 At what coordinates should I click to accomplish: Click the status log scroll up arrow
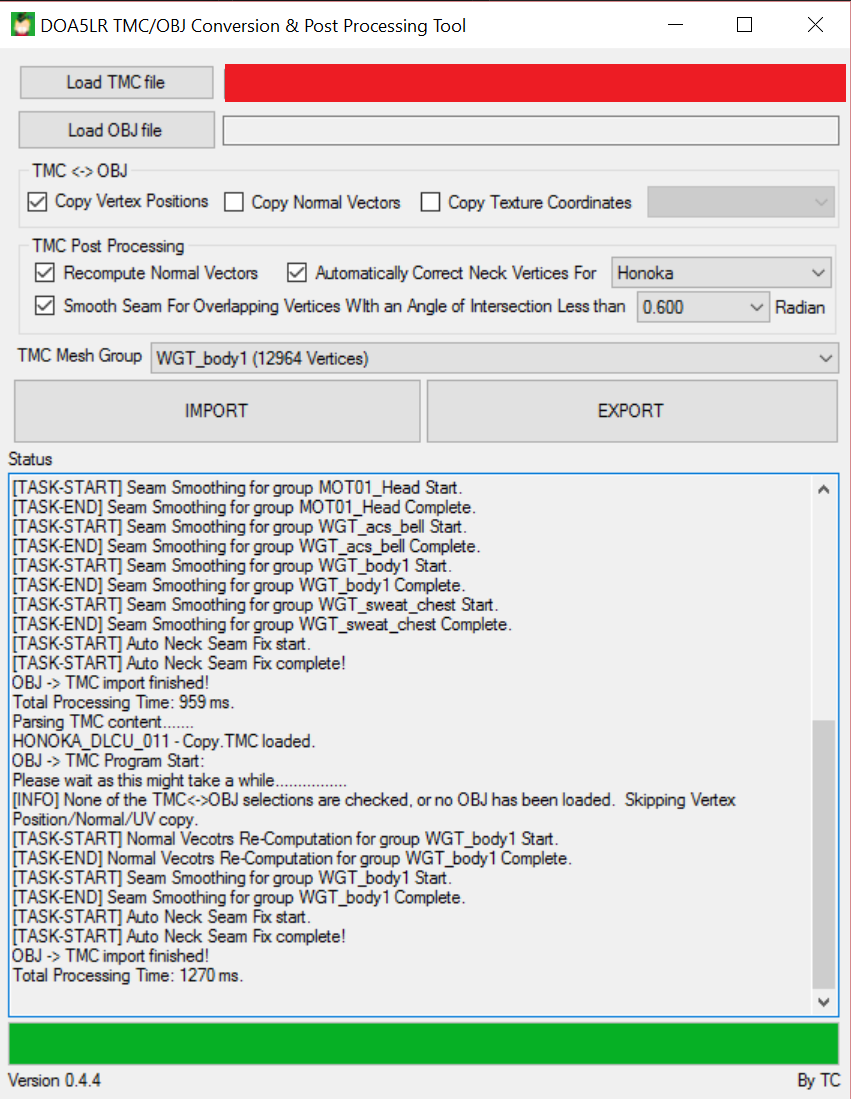(x=823, y=490)
